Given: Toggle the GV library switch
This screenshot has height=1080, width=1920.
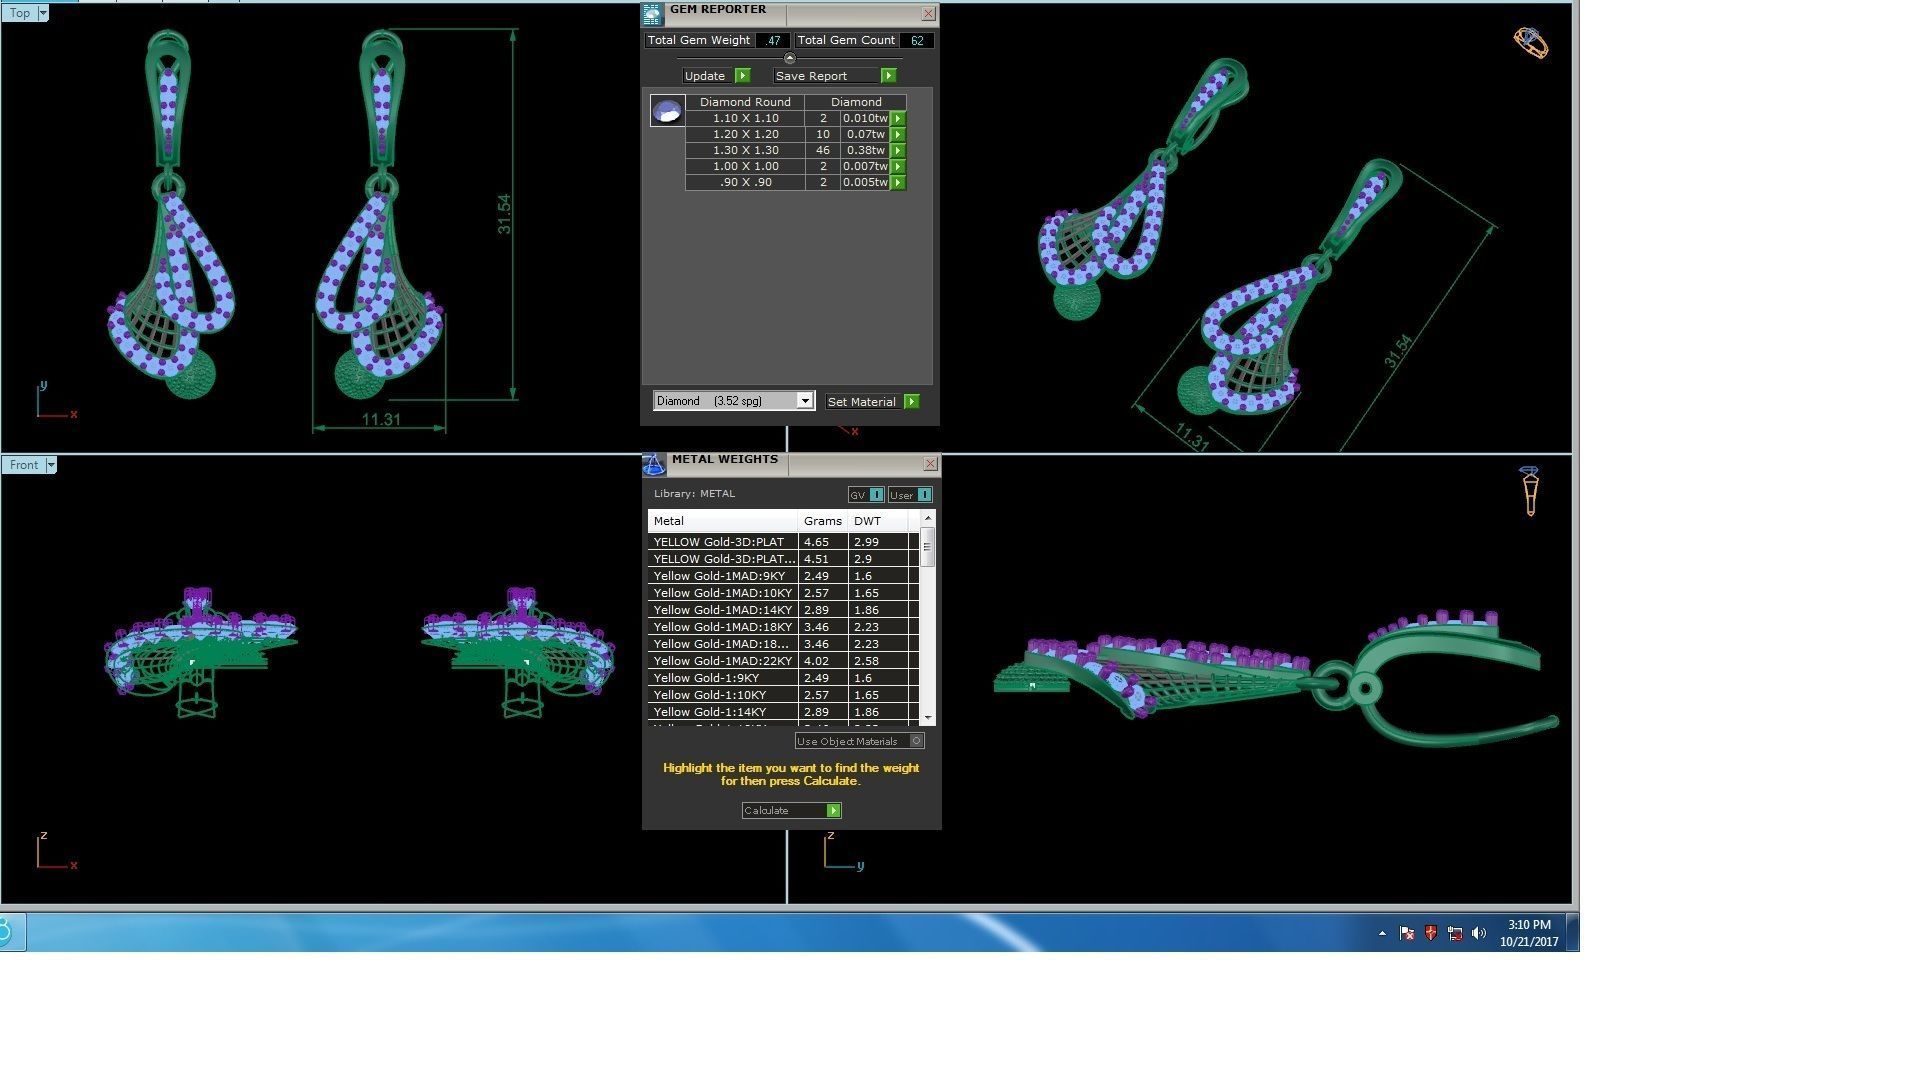Looking at the screenshot, I should pos(876,495).
